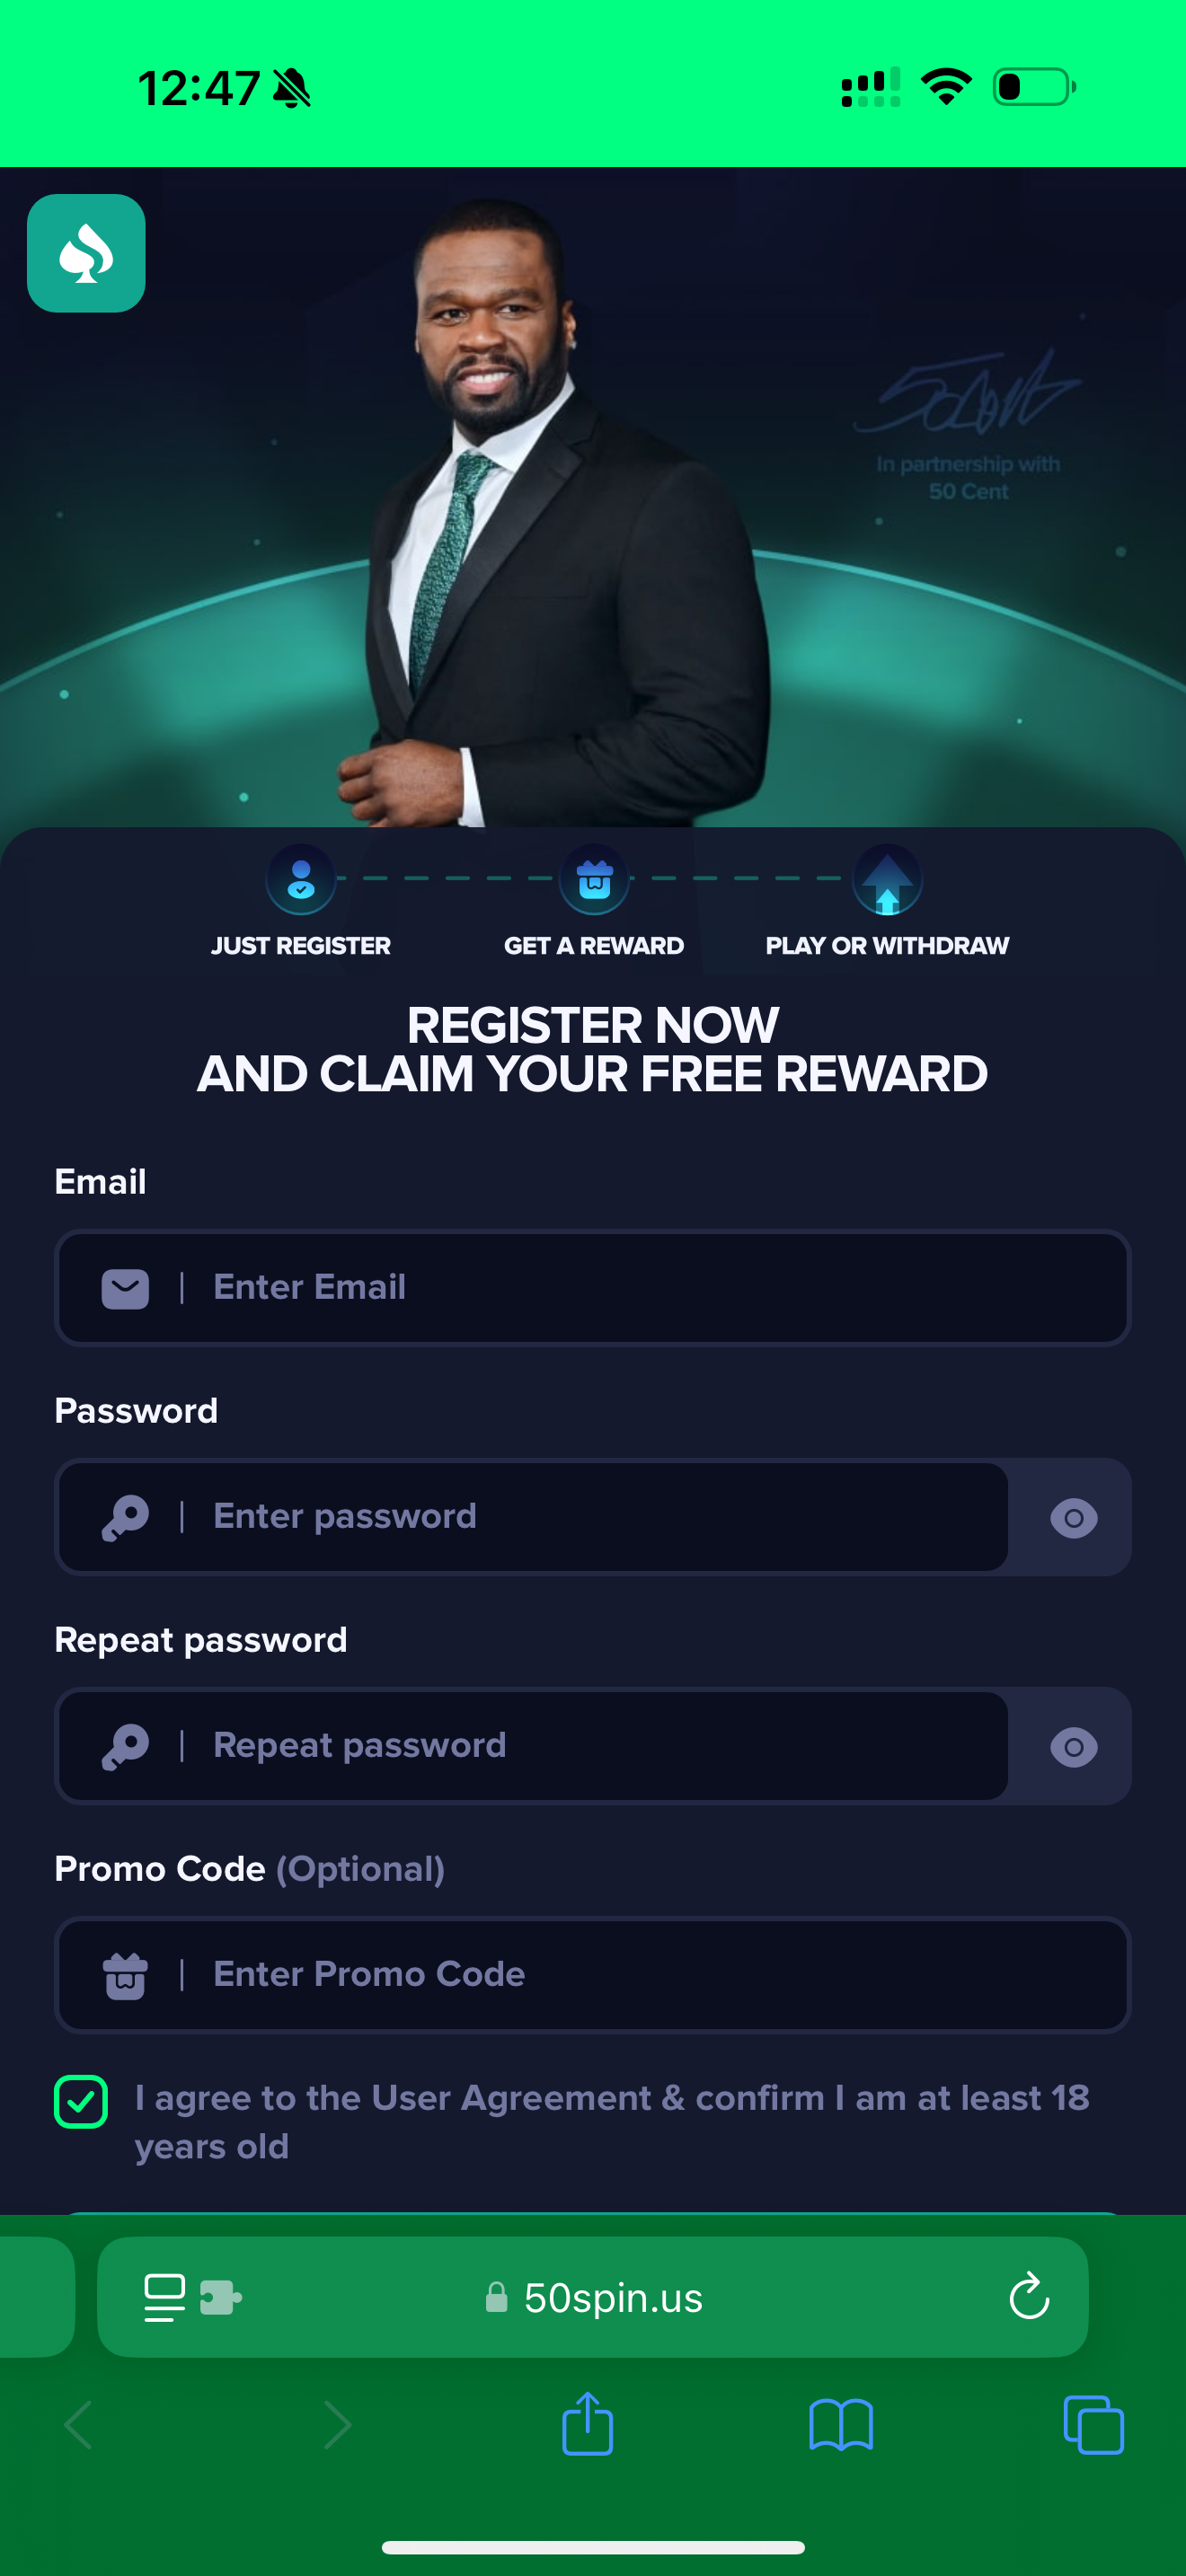Select the Repeat password input

[x=533, y=1746]
